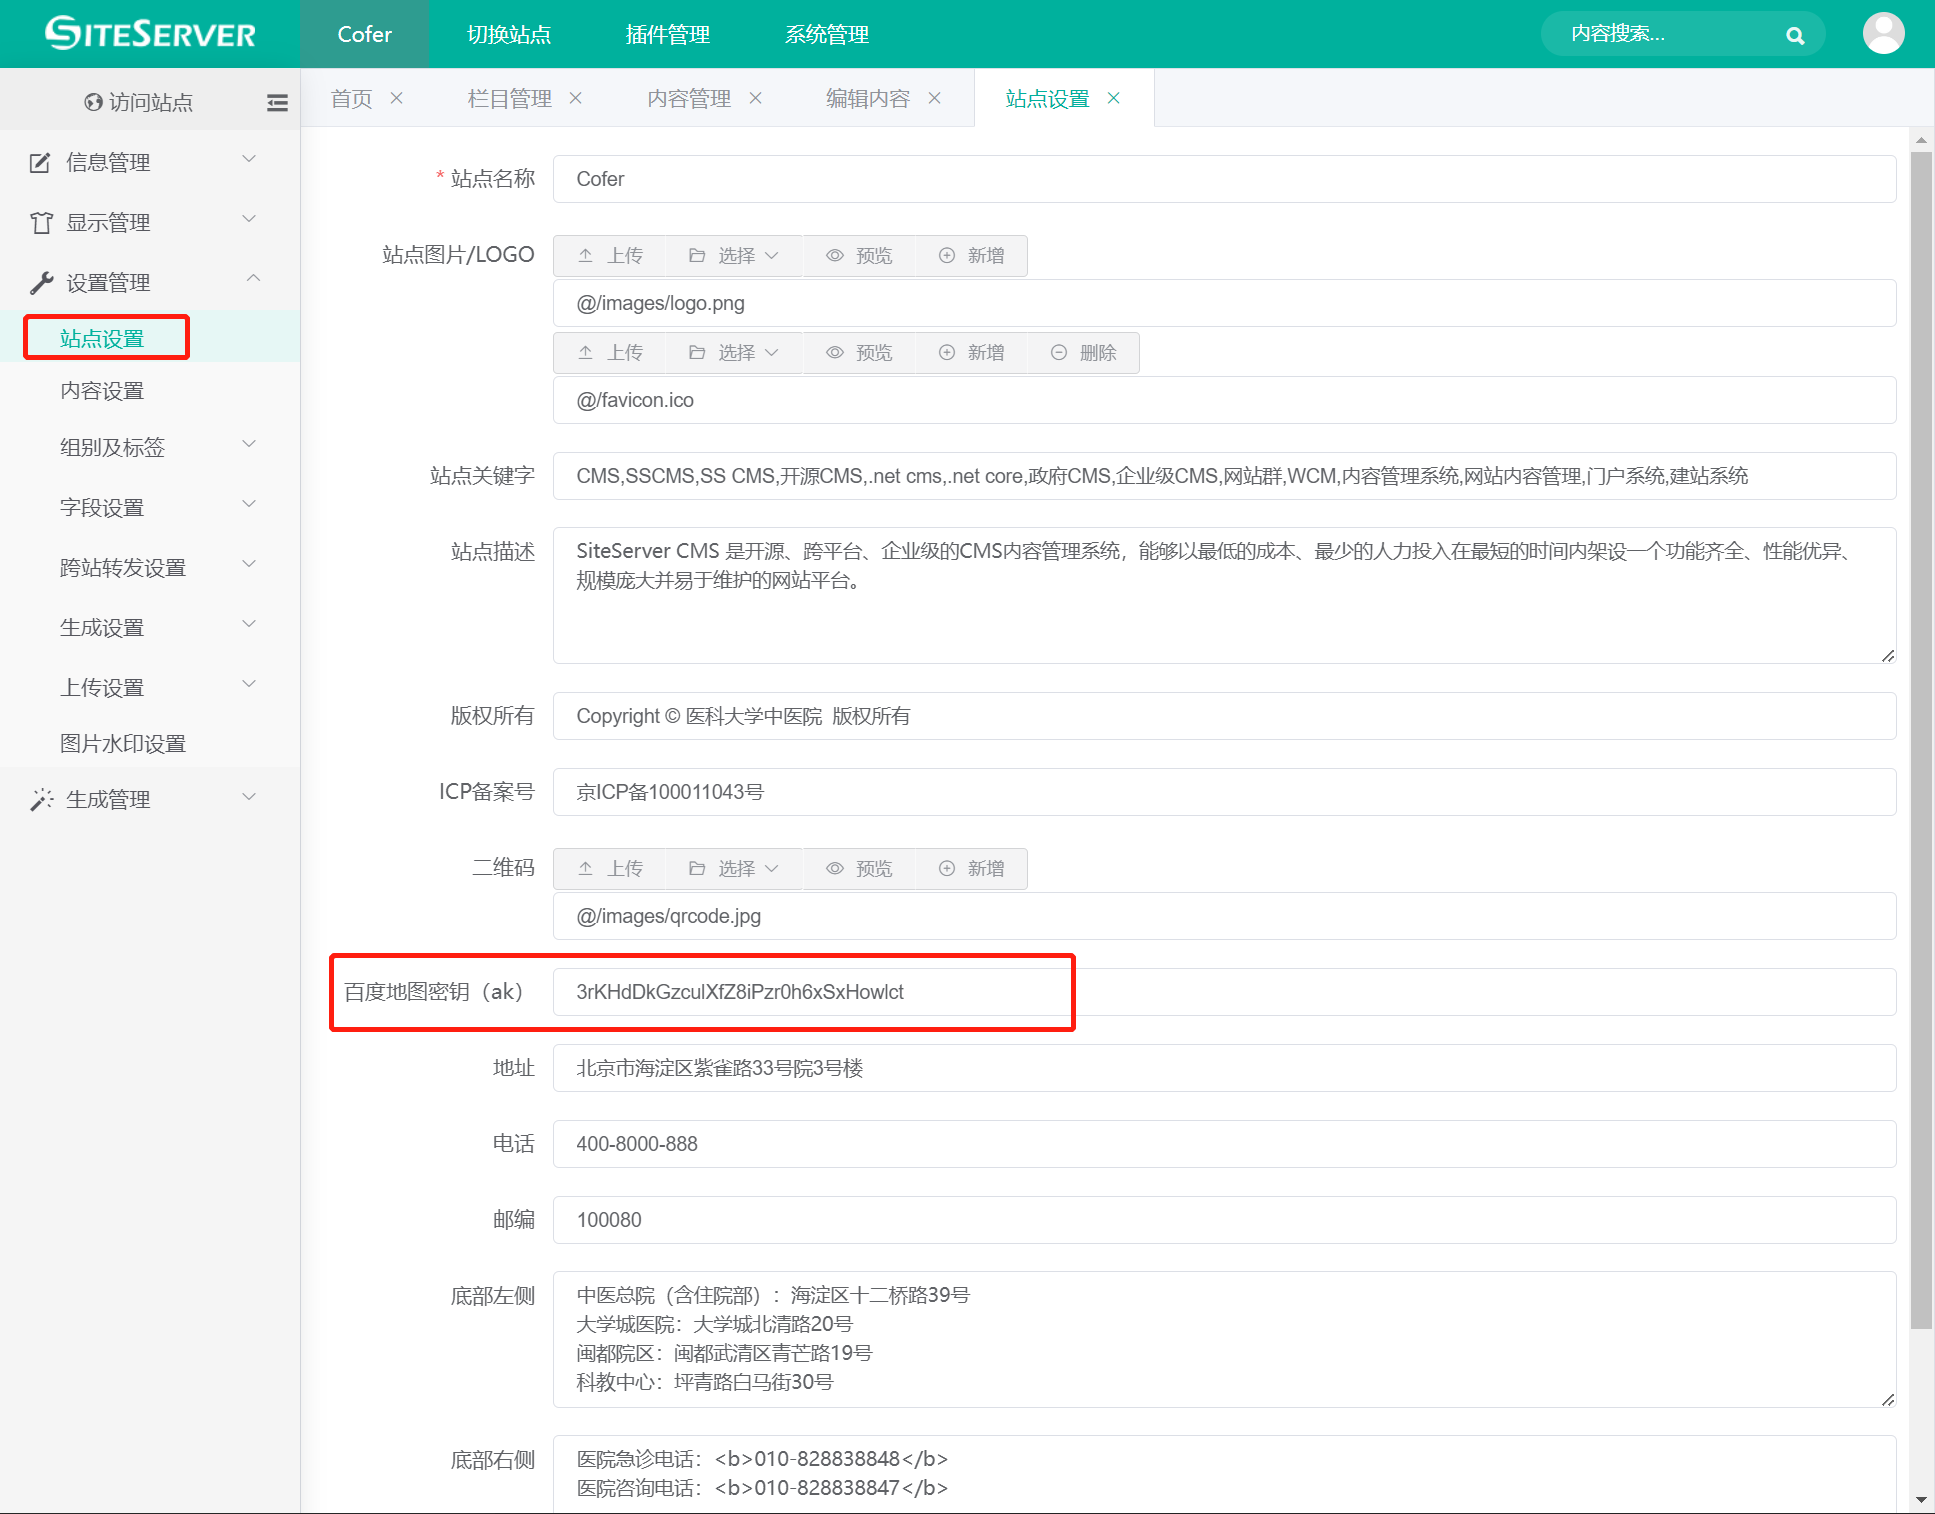The height and width of the screenshot is (1514, 1935).
Task: Click the scrollbar down arrow
Action: coord(1921,1500)
